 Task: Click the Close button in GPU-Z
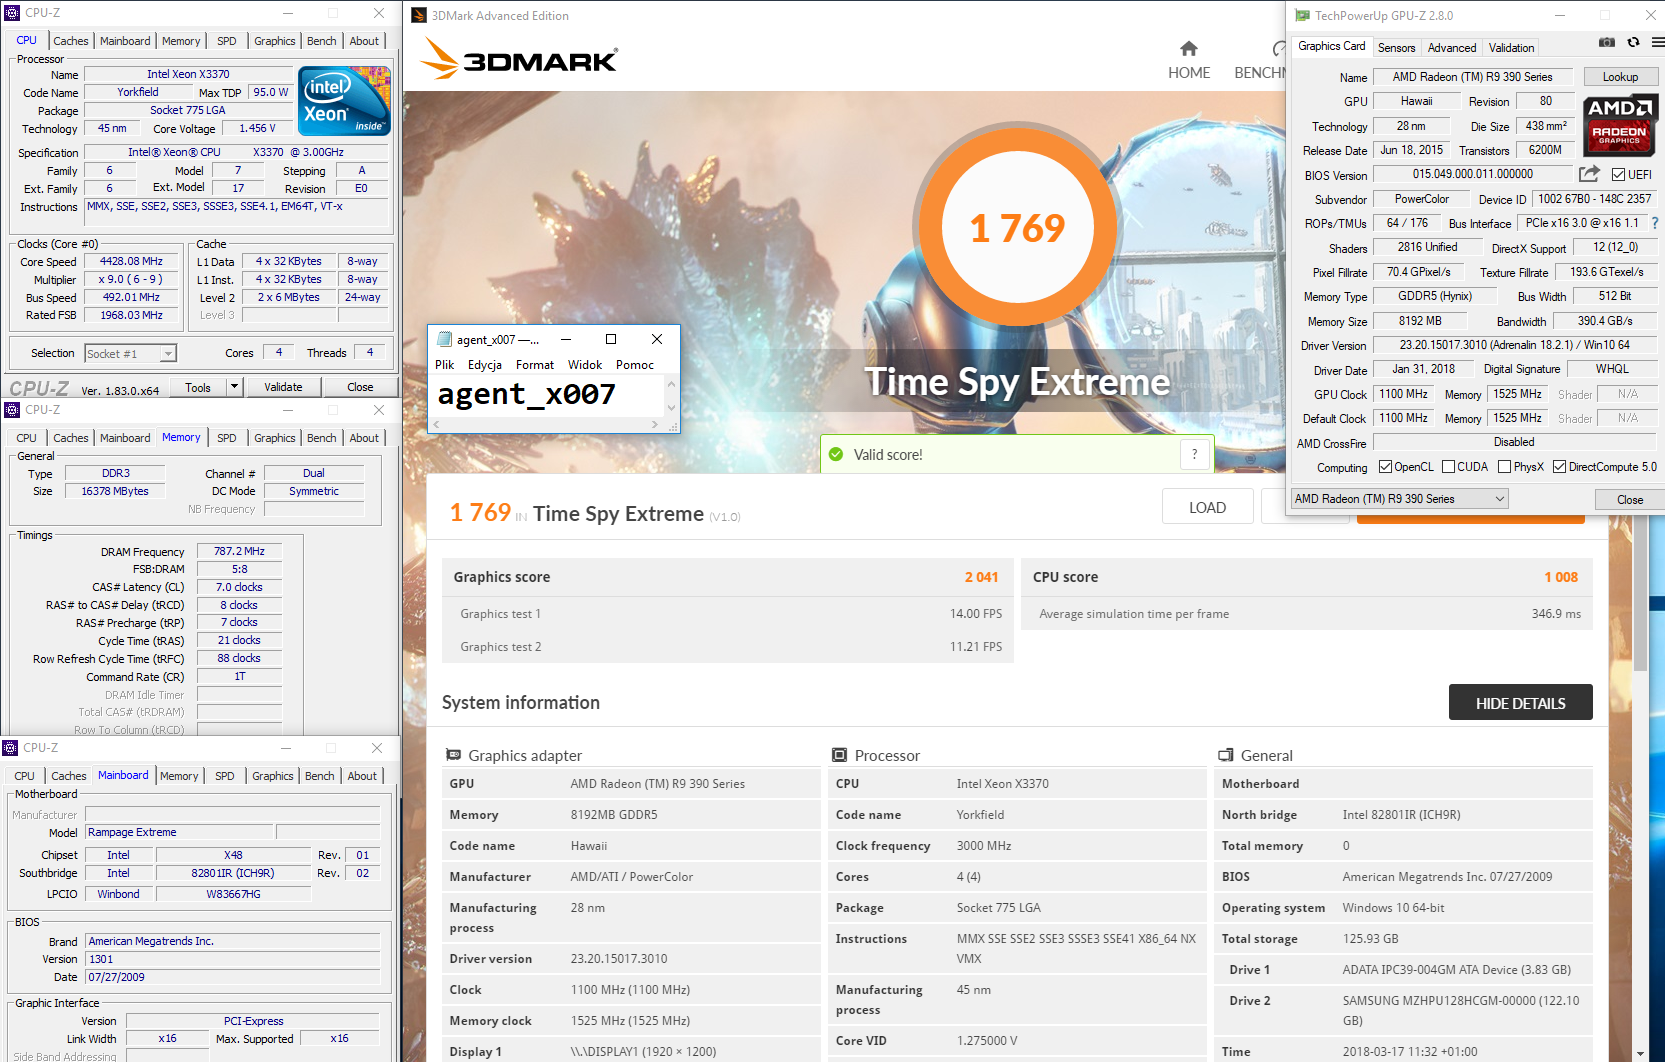click(x=1629, y=500)
